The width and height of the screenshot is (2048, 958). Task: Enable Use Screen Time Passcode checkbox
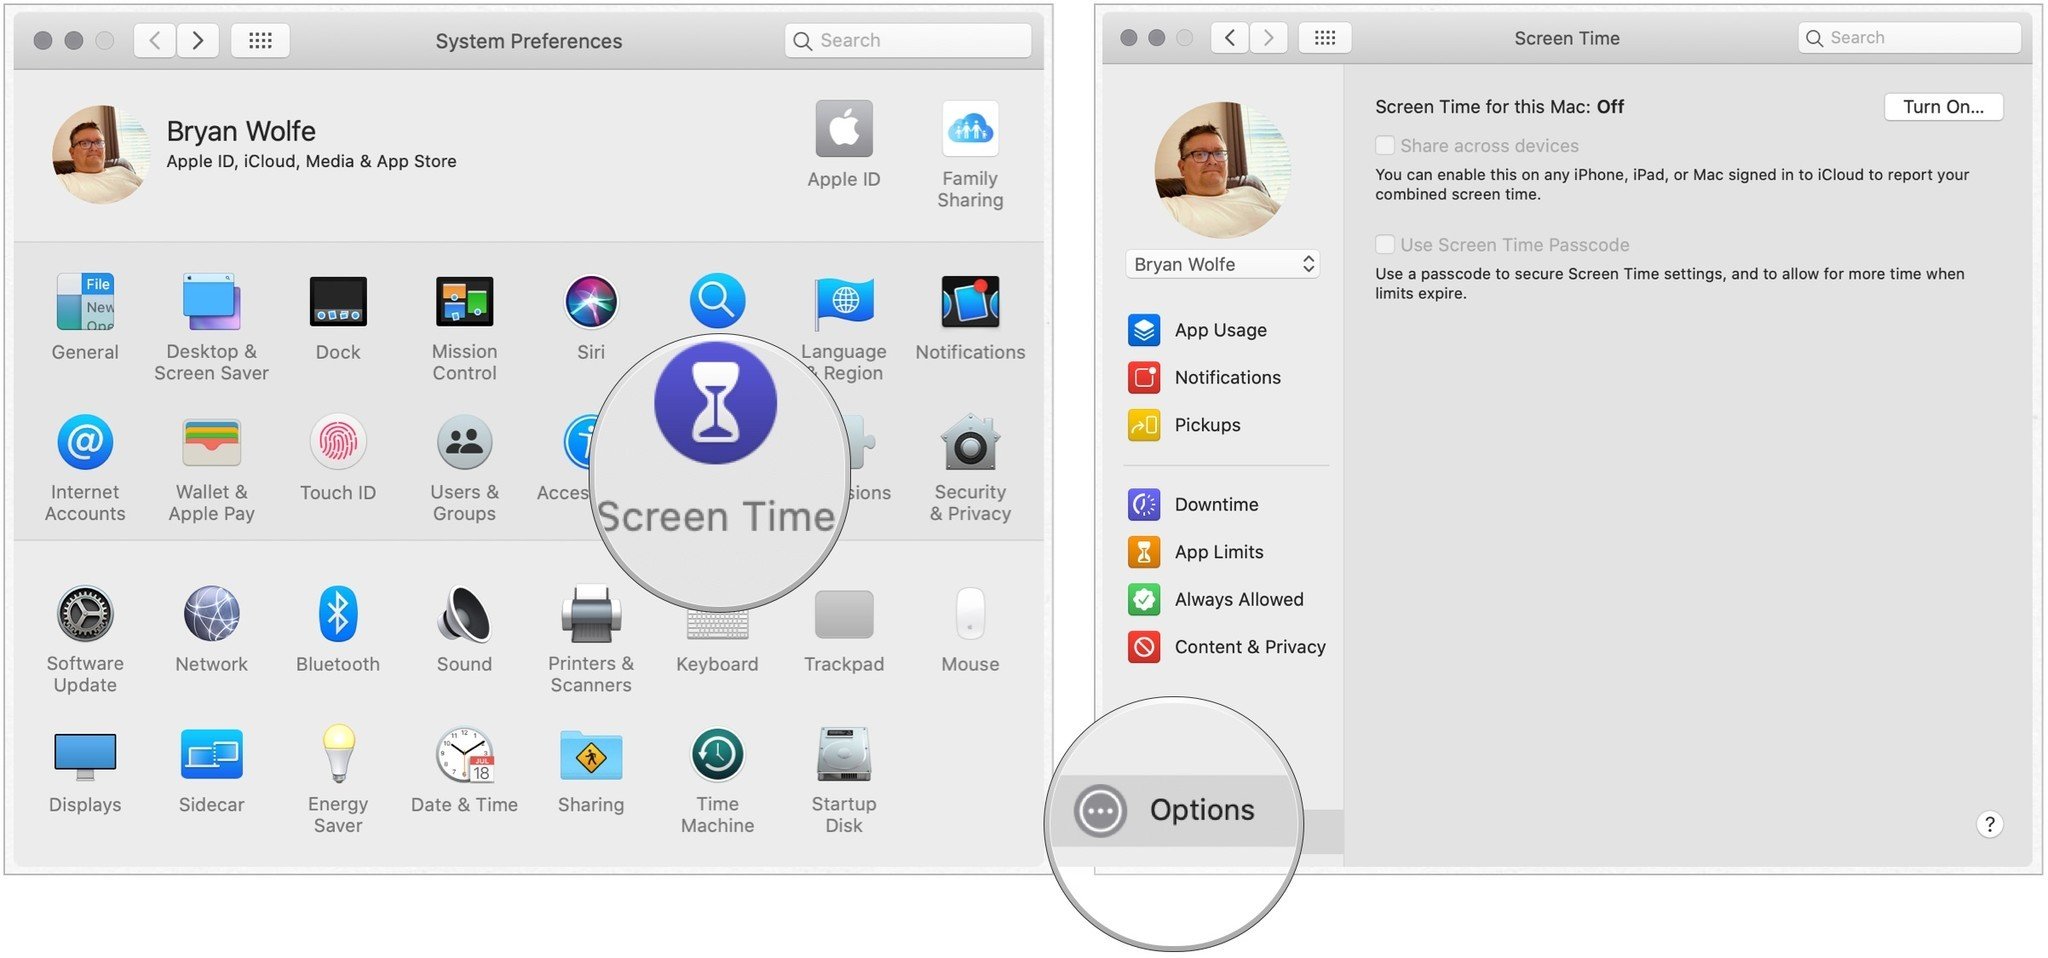[x=1385, y=244]
